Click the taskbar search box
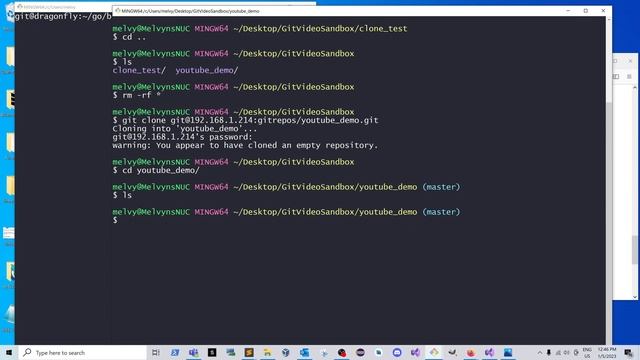Viewport: 640px width, 360px height. [x=82, y=353]
